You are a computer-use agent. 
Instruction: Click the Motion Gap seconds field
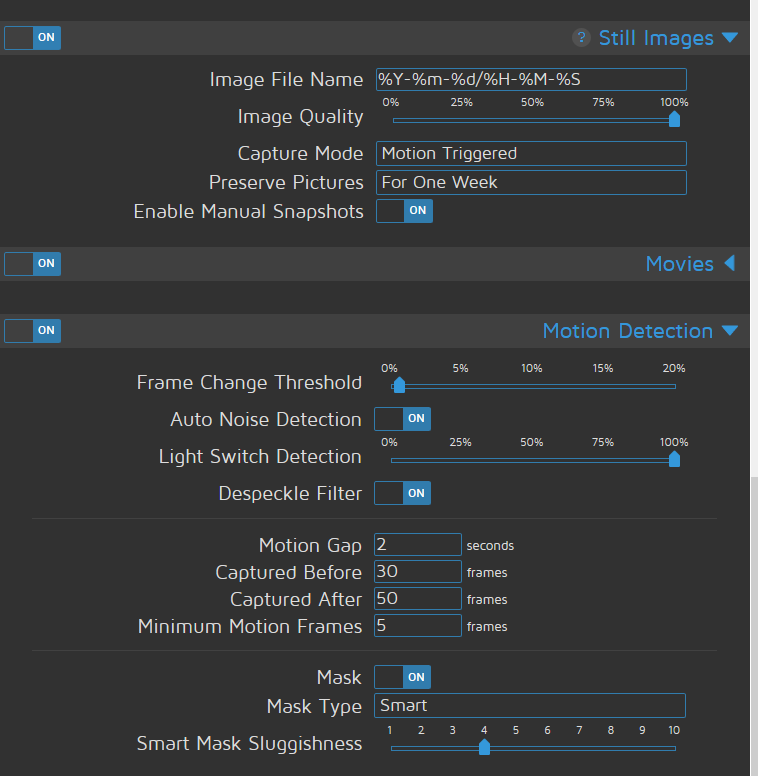pos(417,544)
